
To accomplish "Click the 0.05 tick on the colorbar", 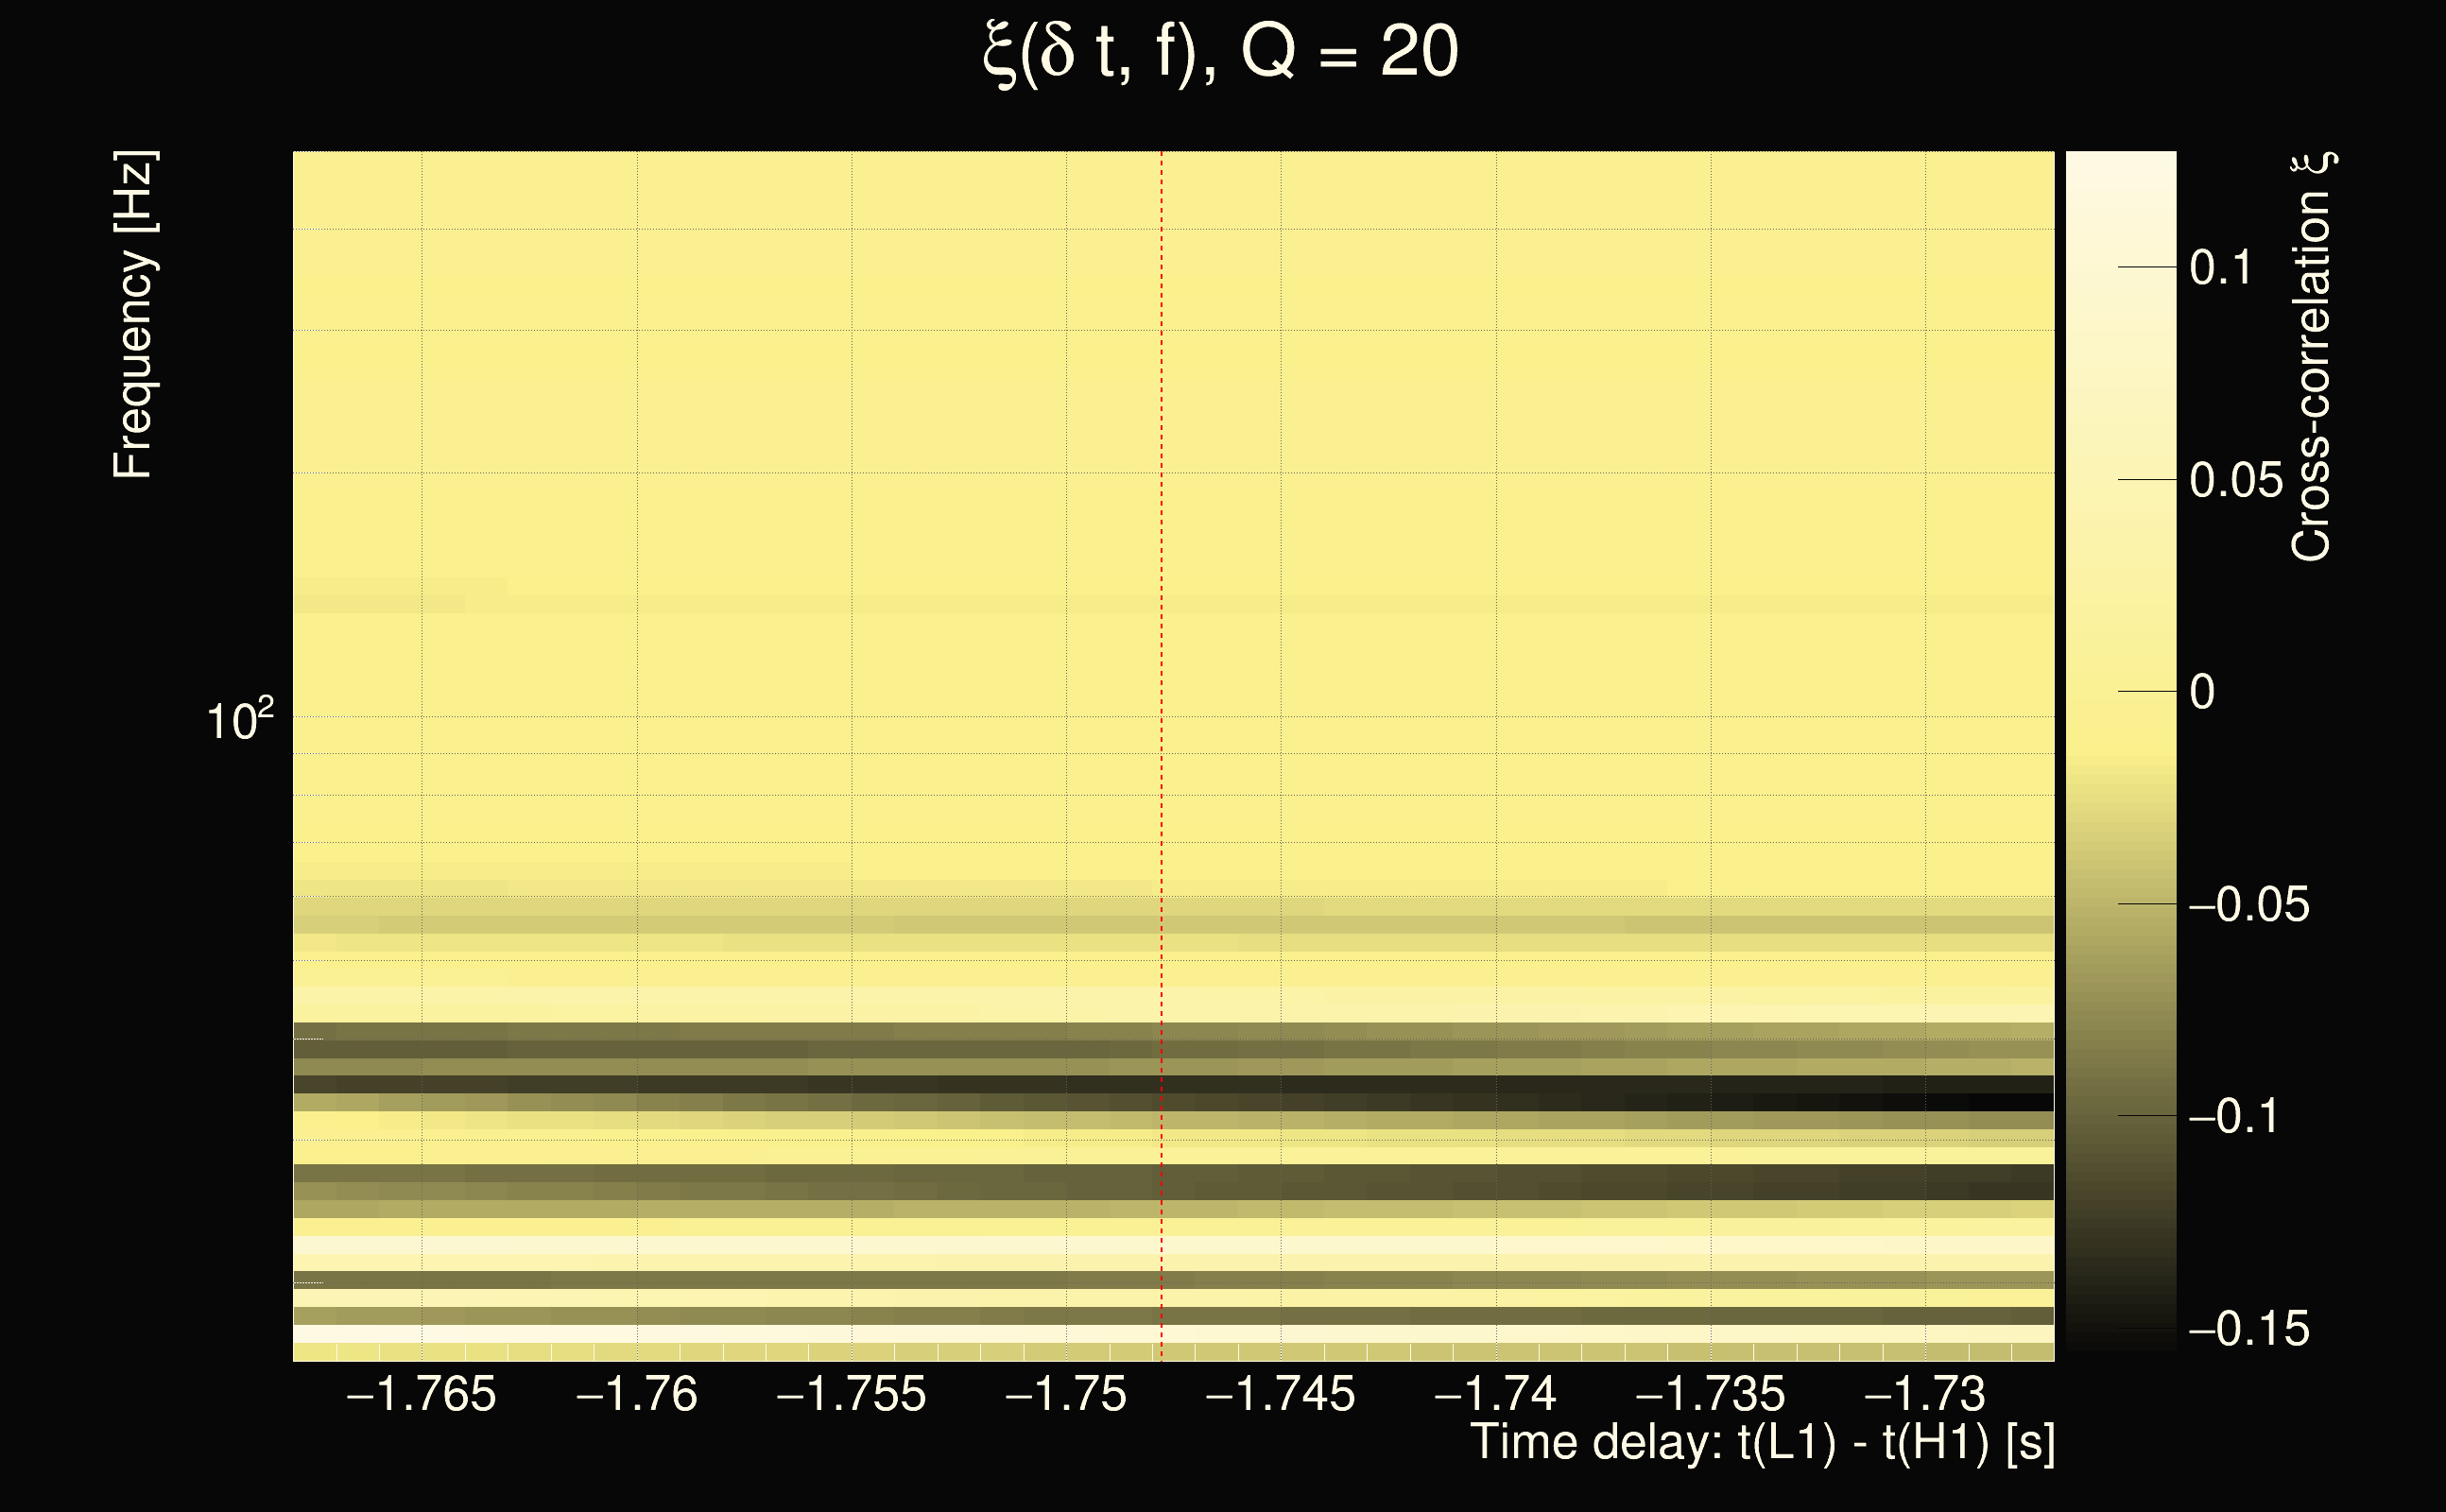I will (2236, 481).
